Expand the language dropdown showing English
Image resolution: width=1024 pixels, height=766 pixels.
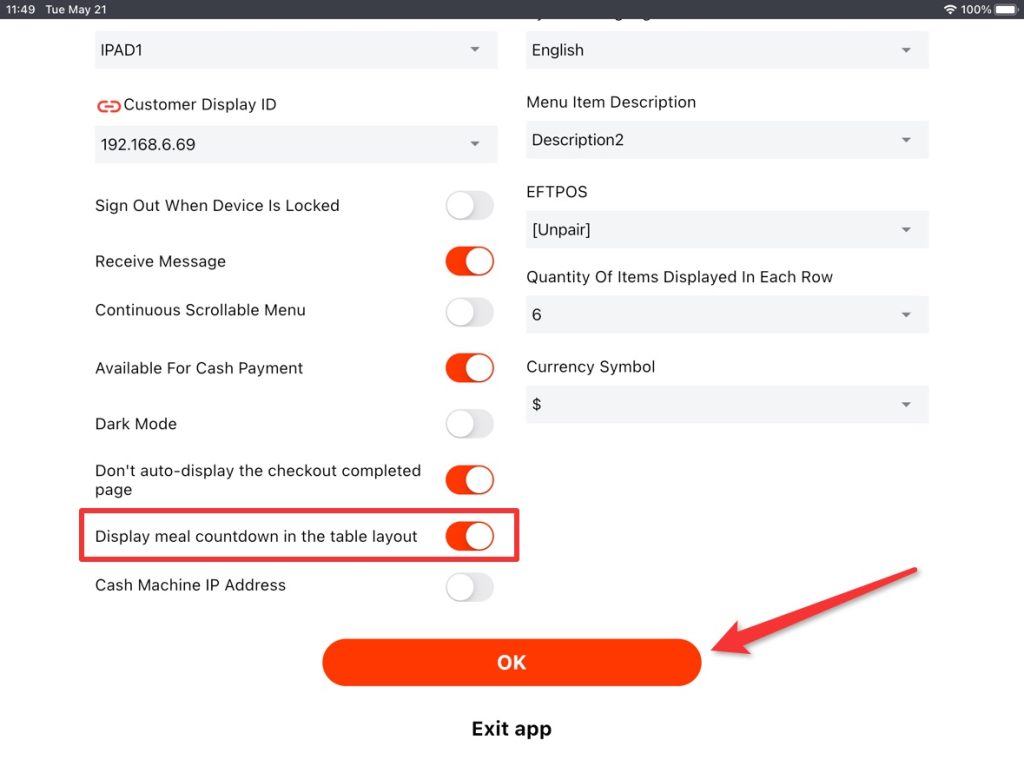(x=726, y=49)
